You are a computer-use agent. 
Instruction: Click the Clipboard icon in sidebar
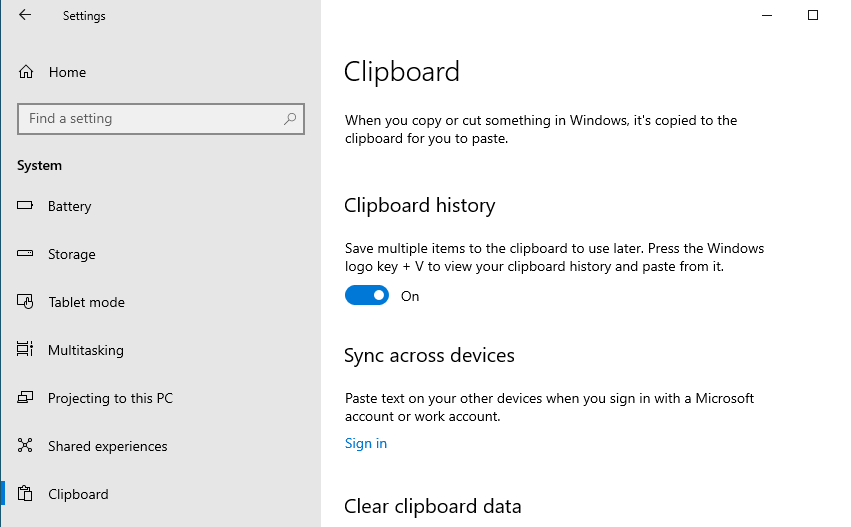point(25,493)
